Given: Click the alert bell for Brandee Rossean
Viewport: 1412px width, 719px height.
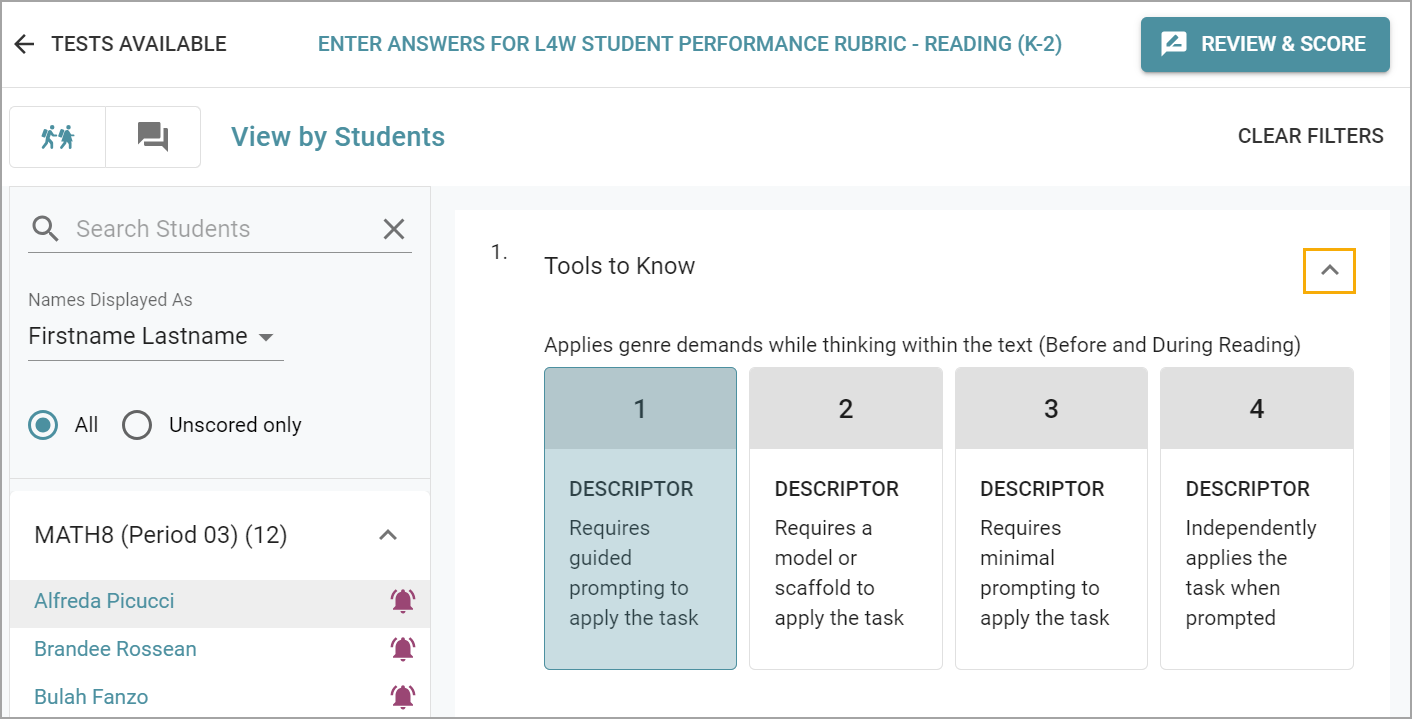Looking at the screenshot, I should (403, 649).
